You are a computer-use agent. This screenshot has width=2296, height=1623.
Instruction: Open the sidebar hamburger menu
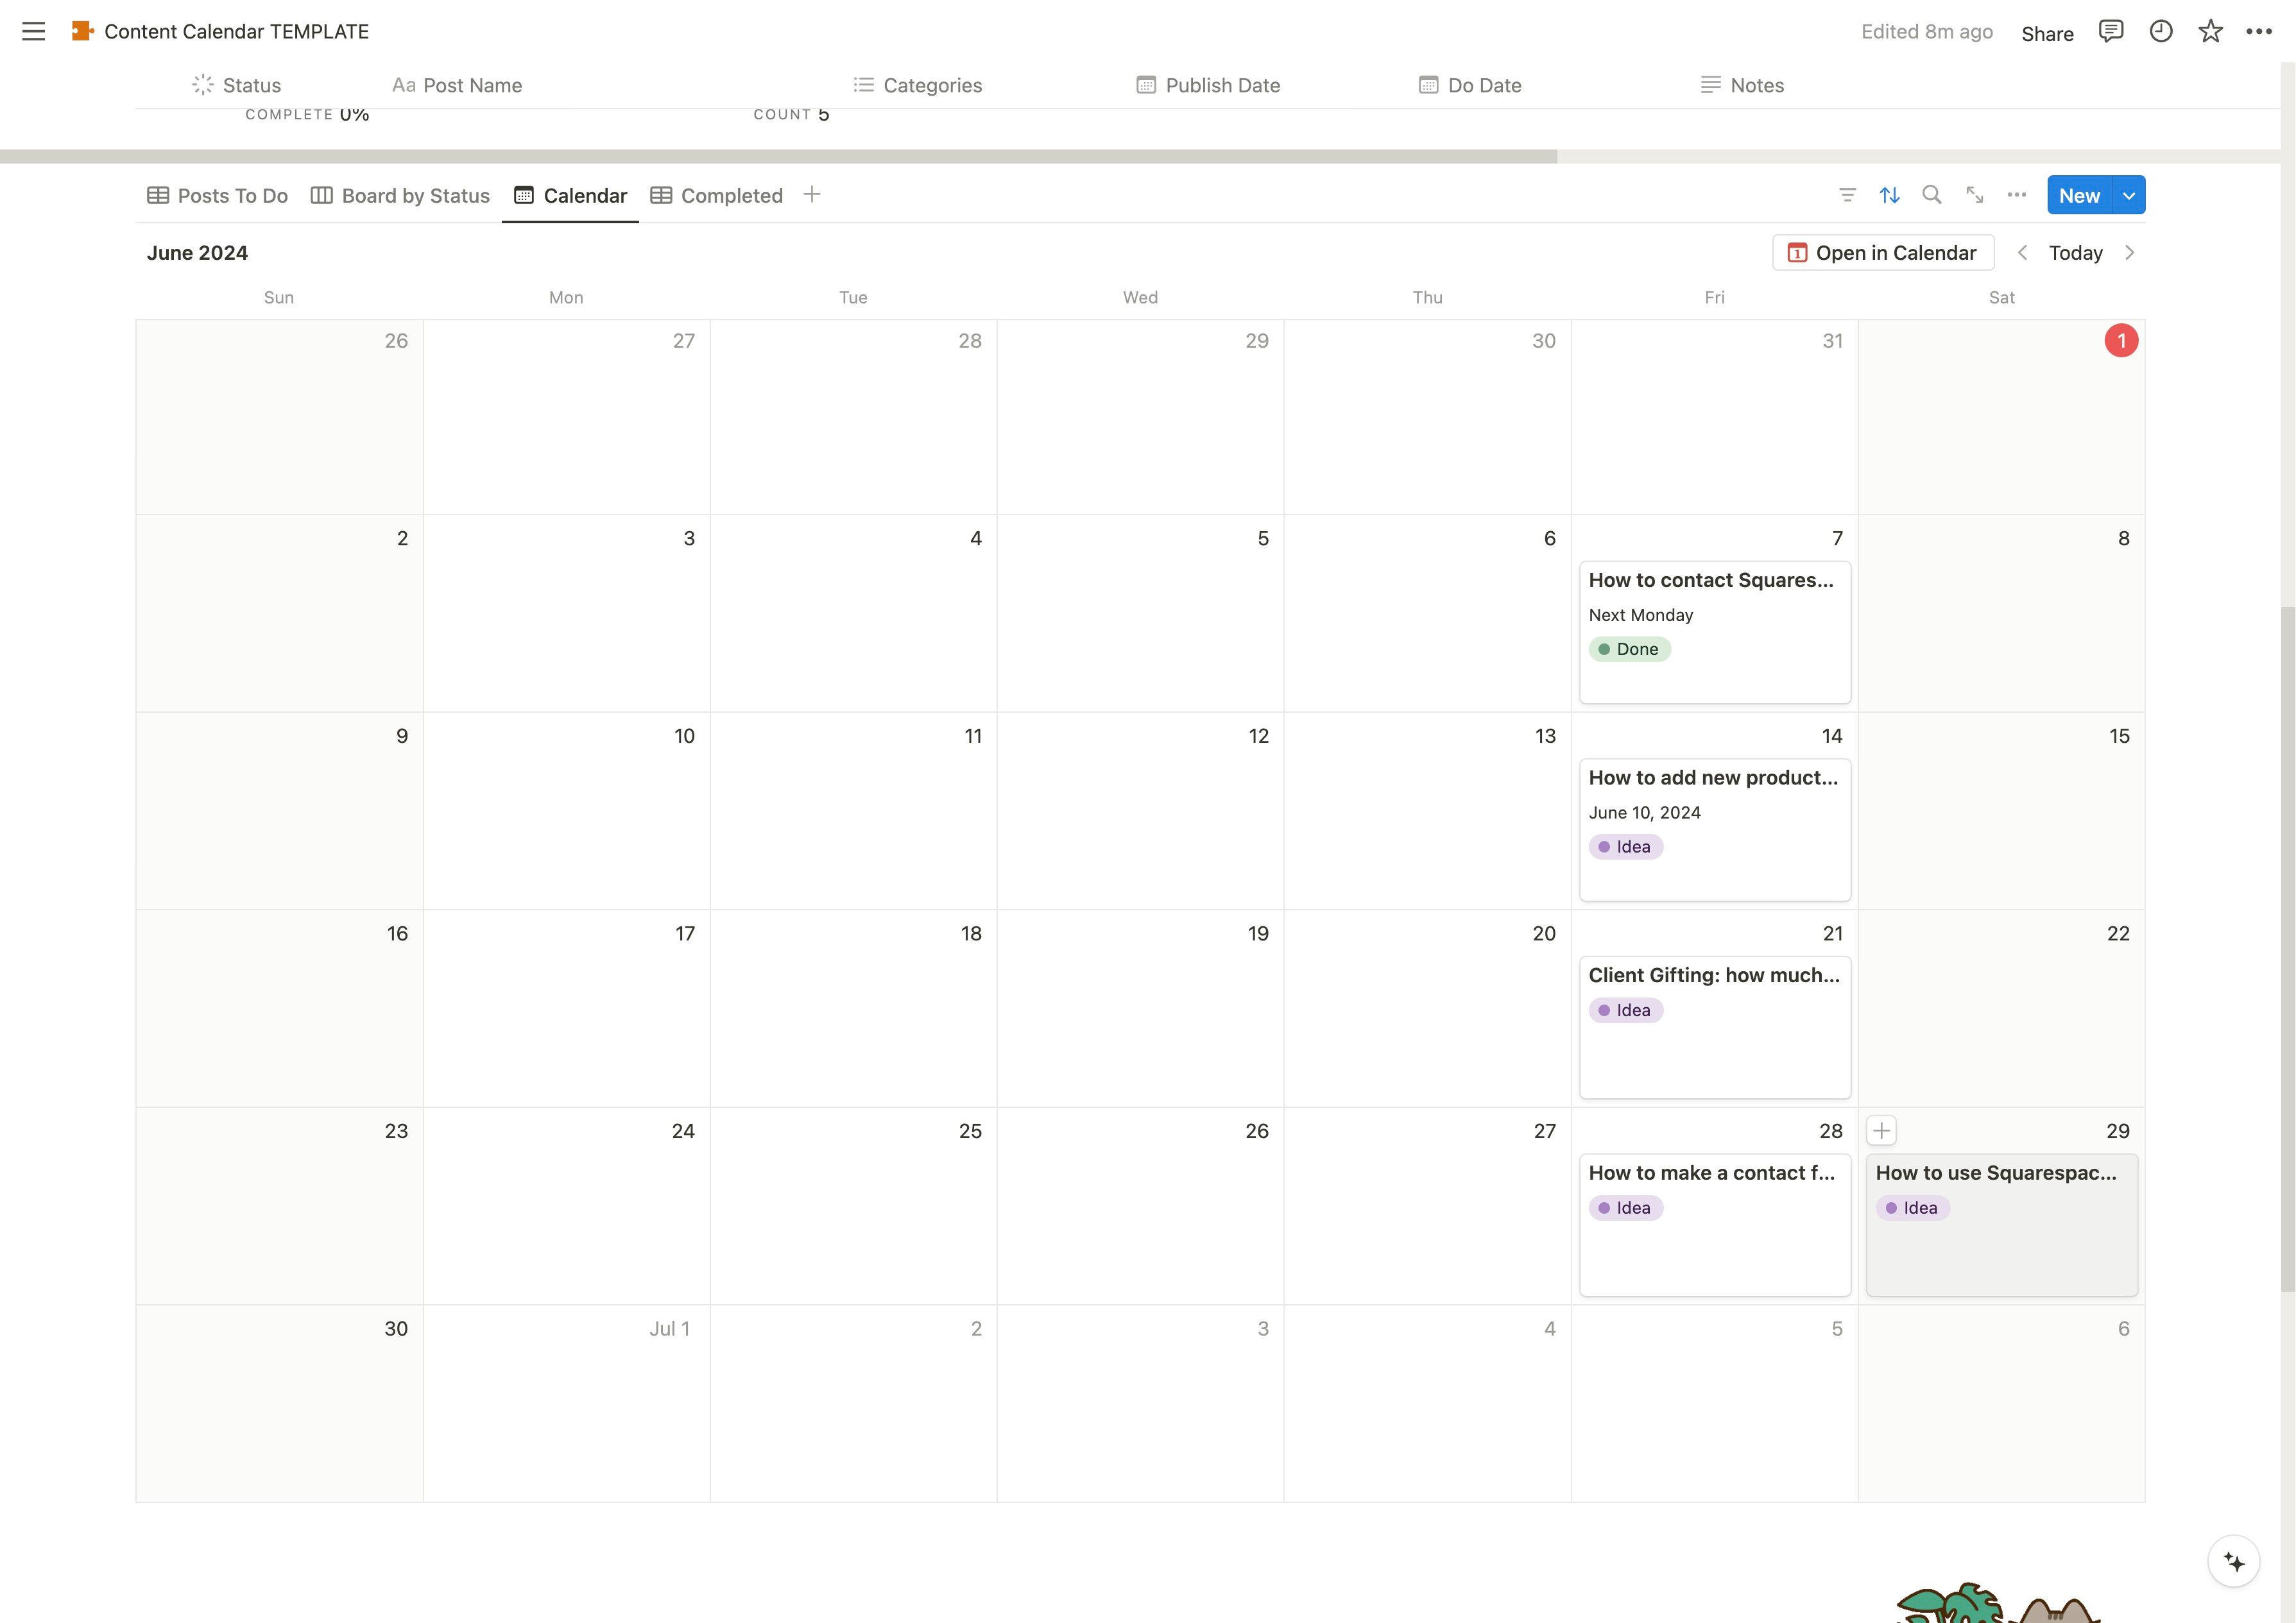[33, 31]
